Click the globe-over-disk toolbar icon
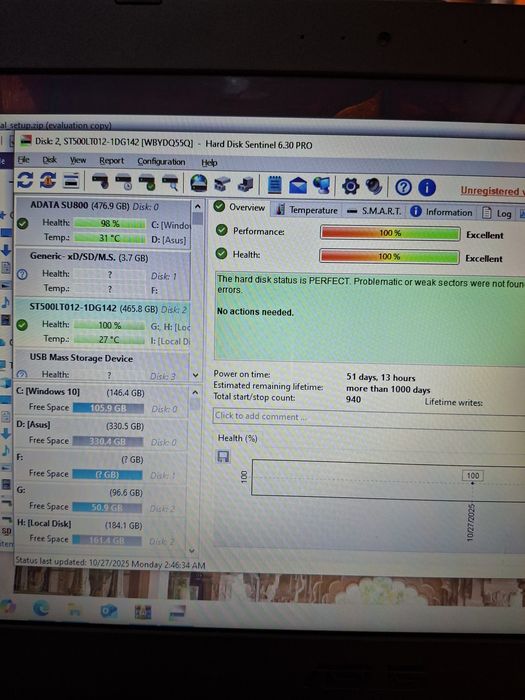This screenshot has height=700, width=525. point(199,183)
